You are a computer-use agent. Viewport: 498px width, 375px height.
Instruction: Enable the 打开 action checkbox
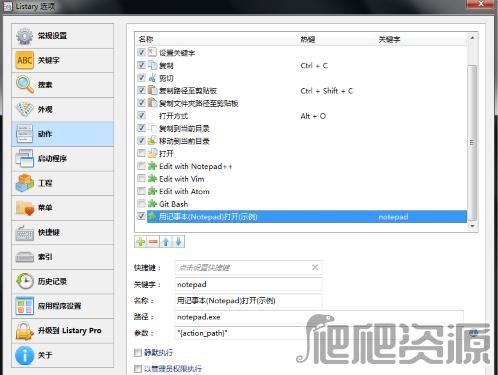tap(141, 153)
